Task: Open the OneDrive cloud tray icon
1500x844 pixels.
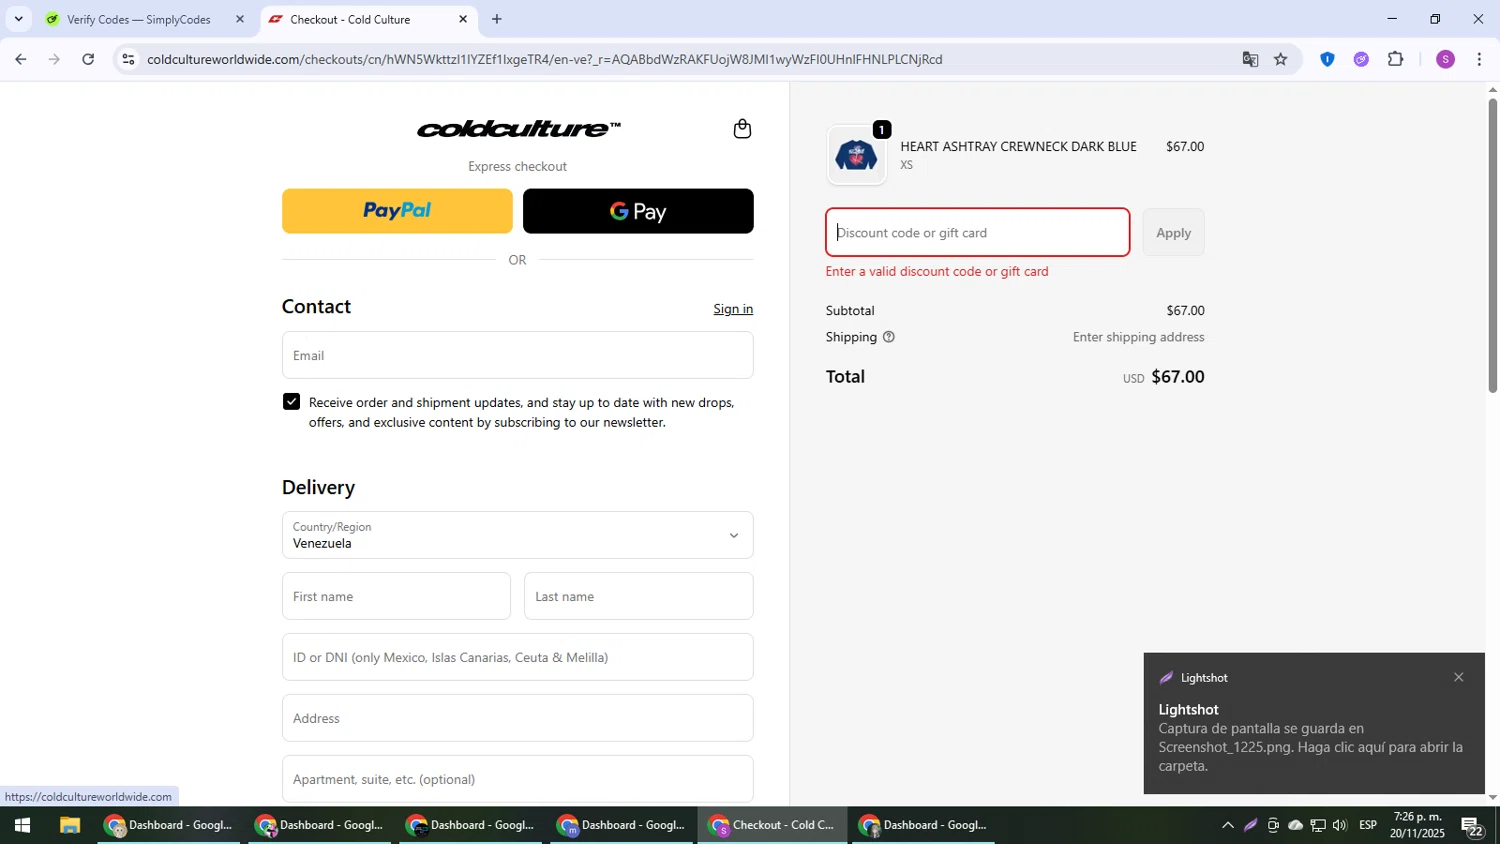Action: (x=1295, y=825)
